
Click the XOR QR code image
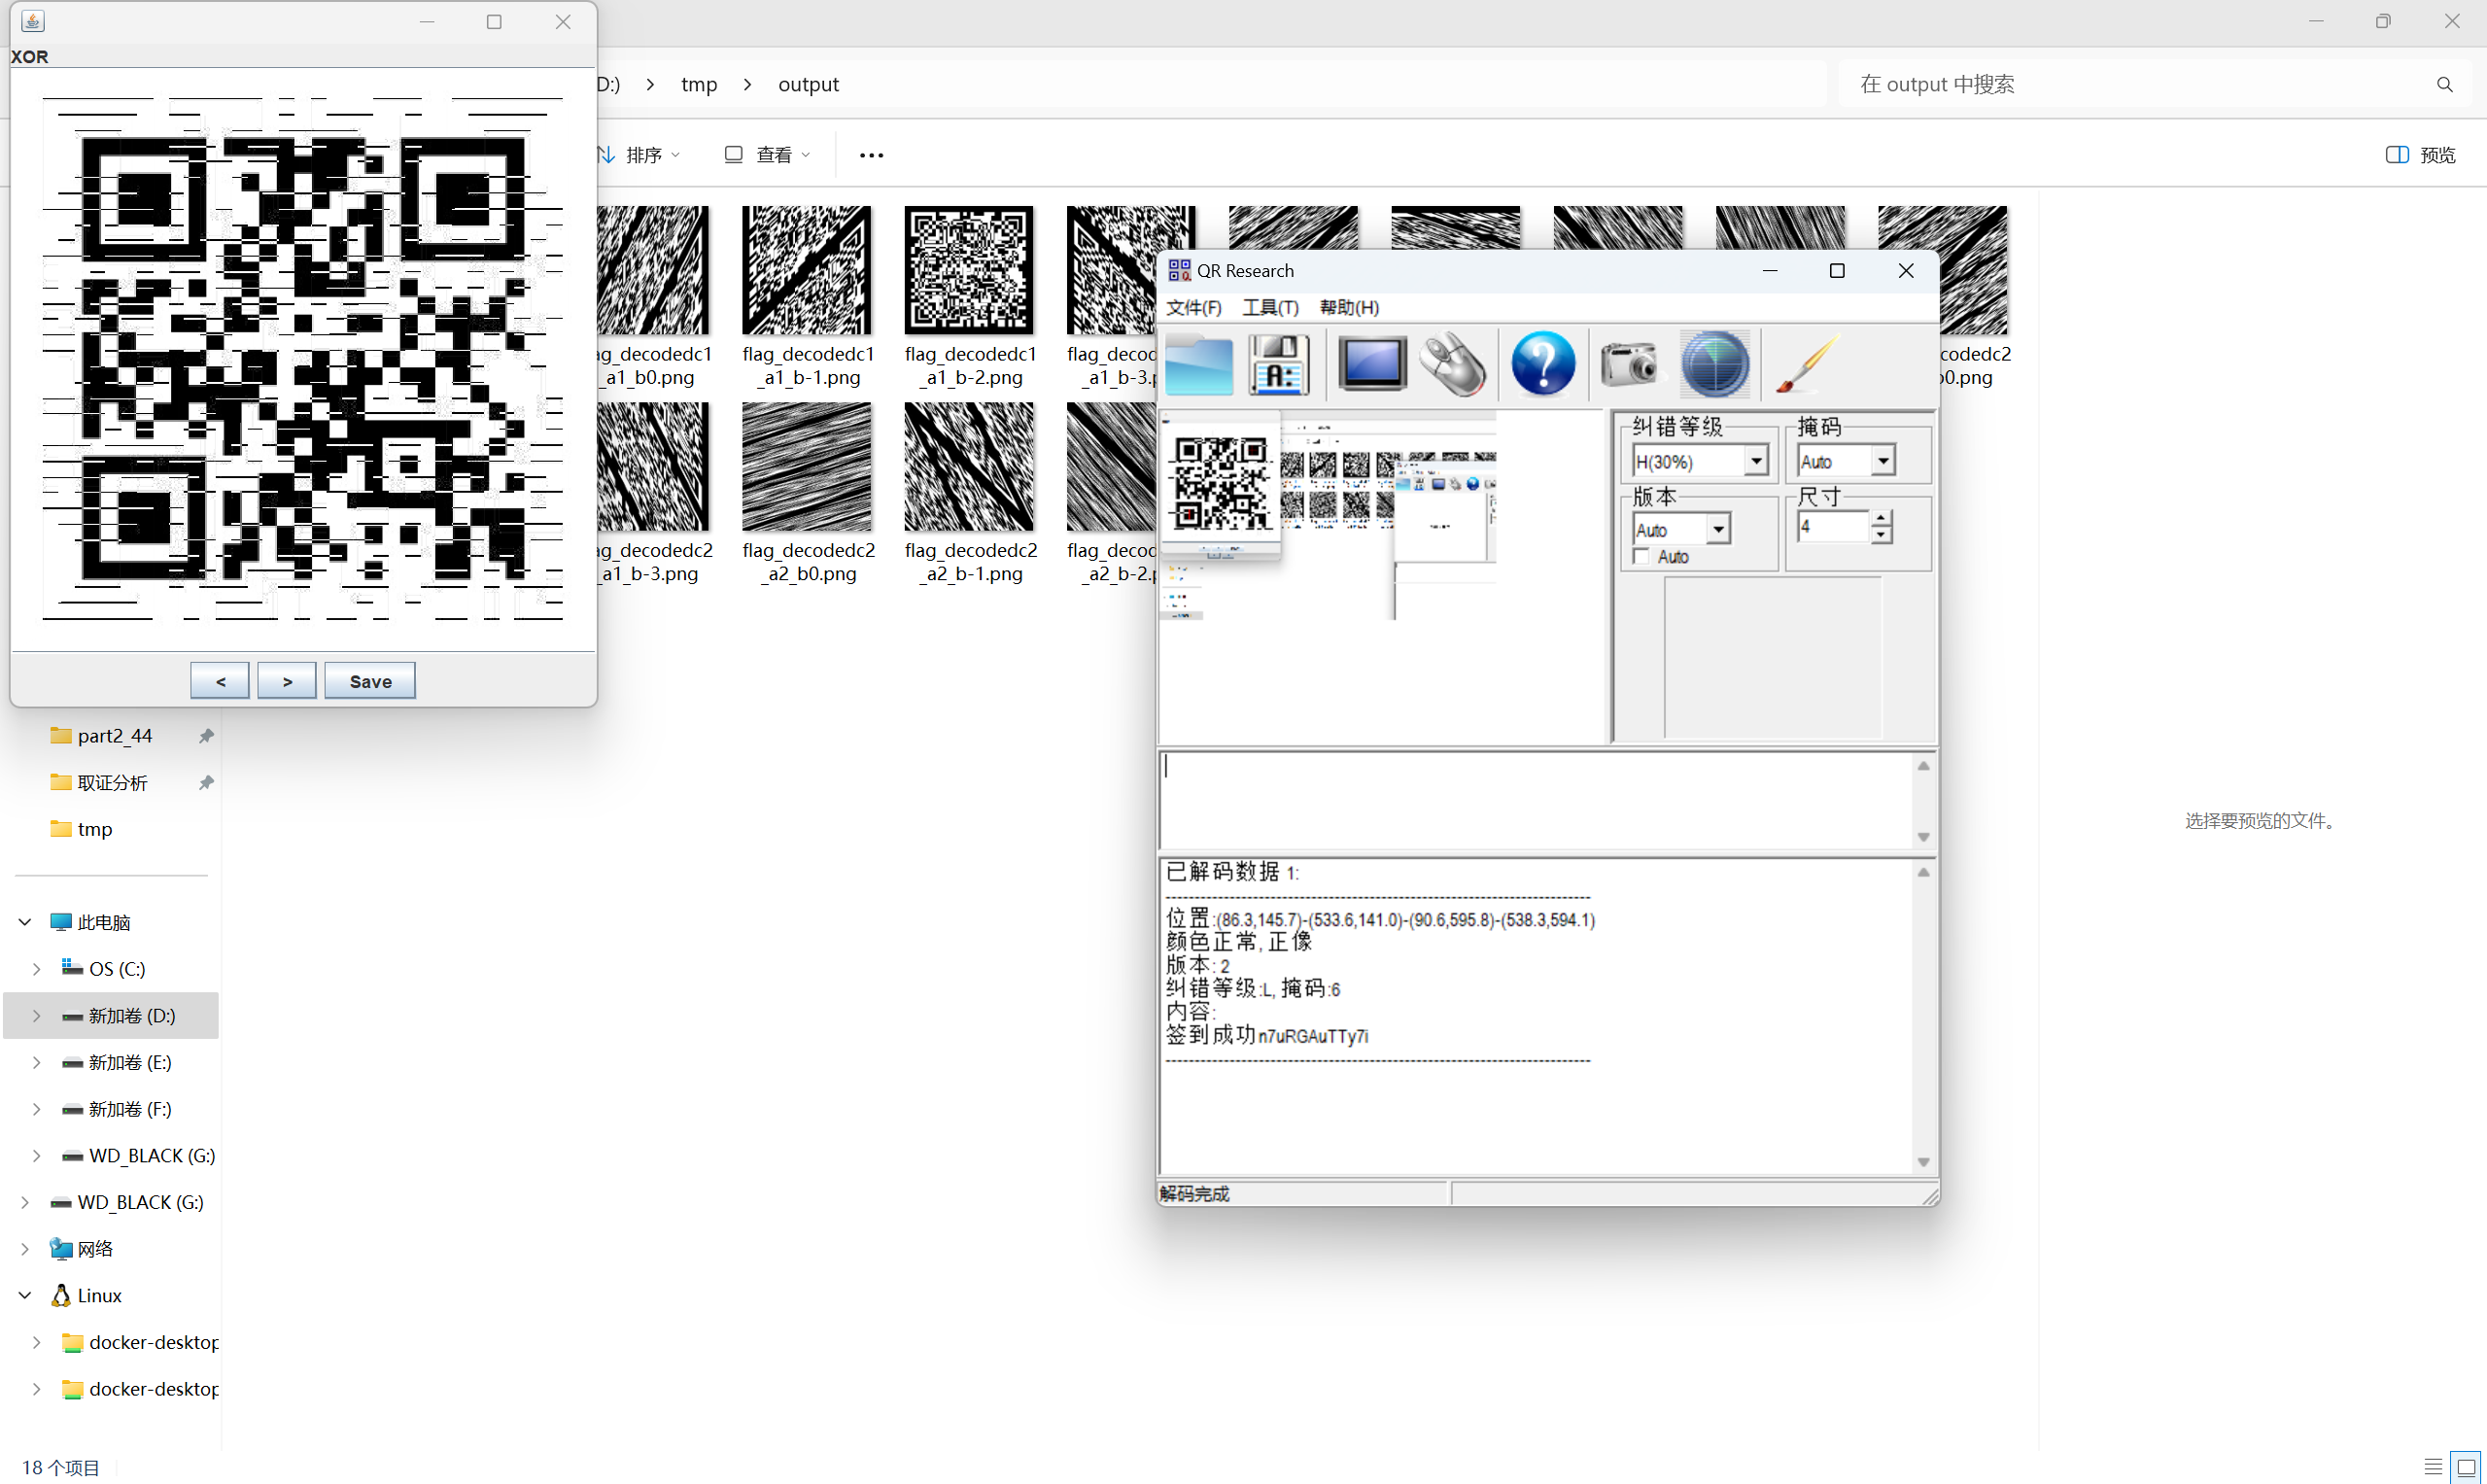[x=303, y=358]
